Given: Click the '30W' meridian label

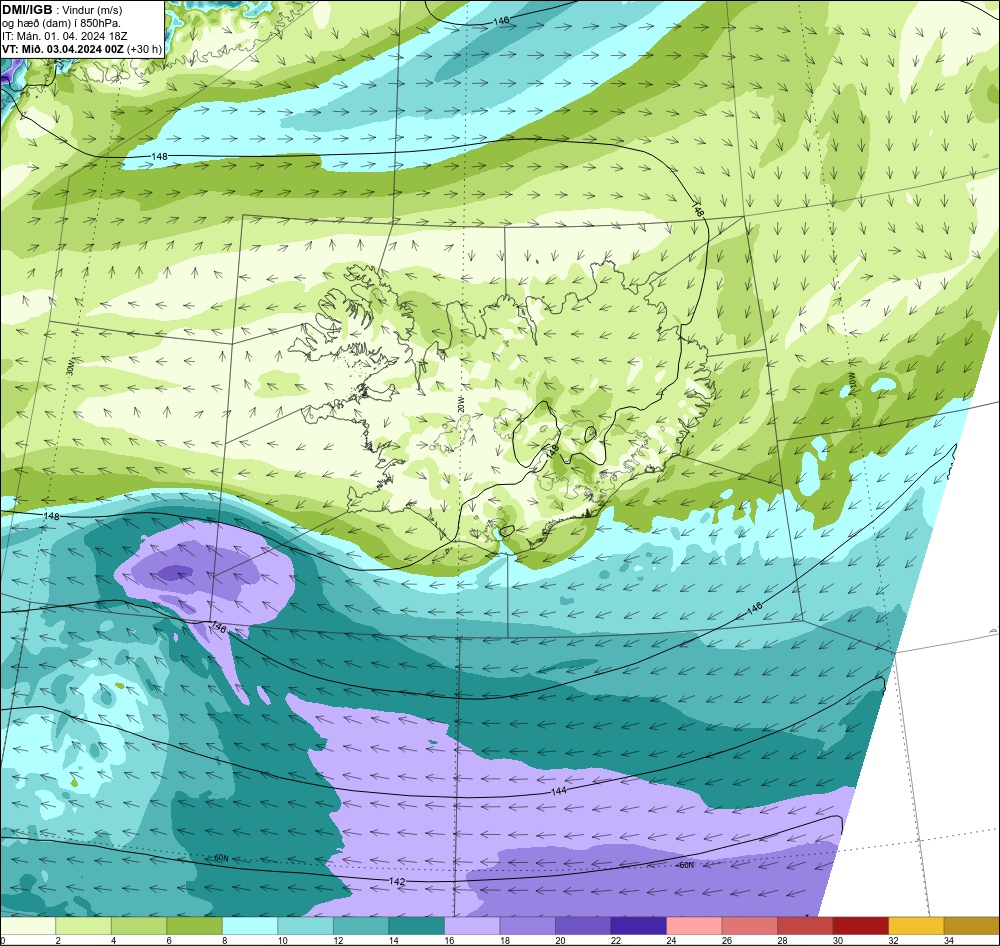Looking at the screenshot, I should [x=70, y=368].
